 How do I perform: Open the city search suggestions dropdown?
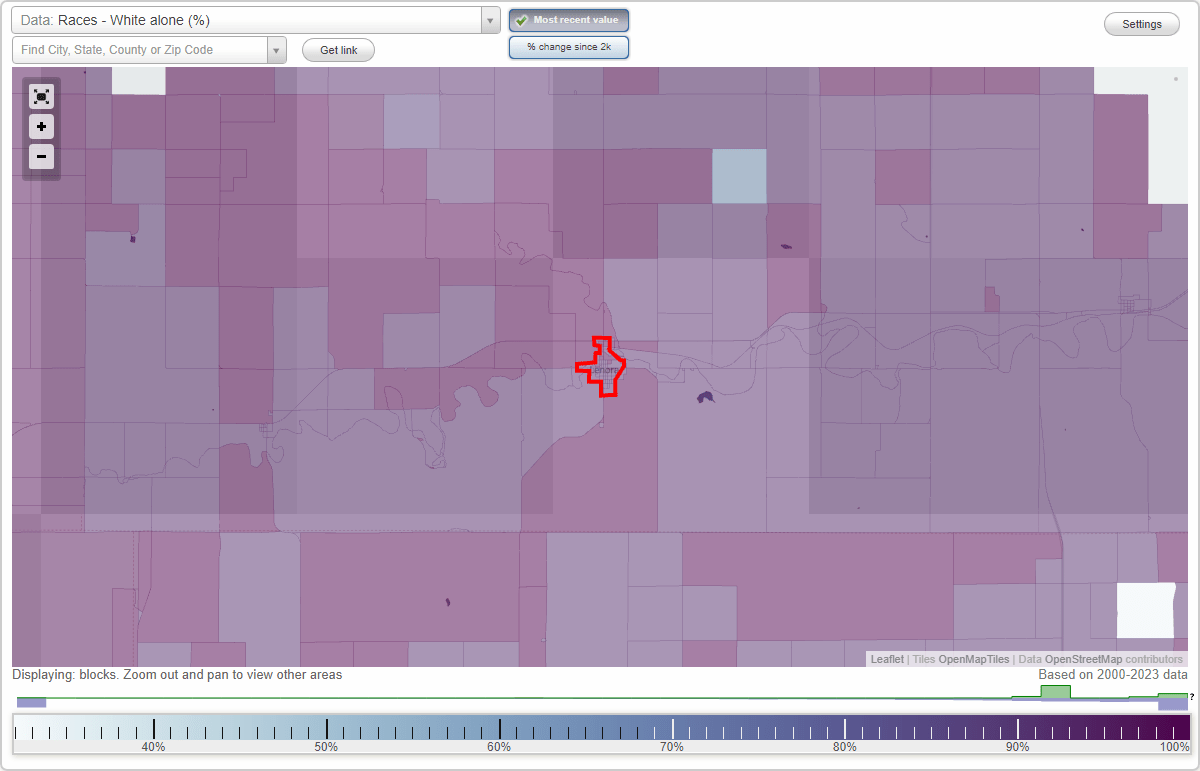pyautogui.click(x=277, y=49)
